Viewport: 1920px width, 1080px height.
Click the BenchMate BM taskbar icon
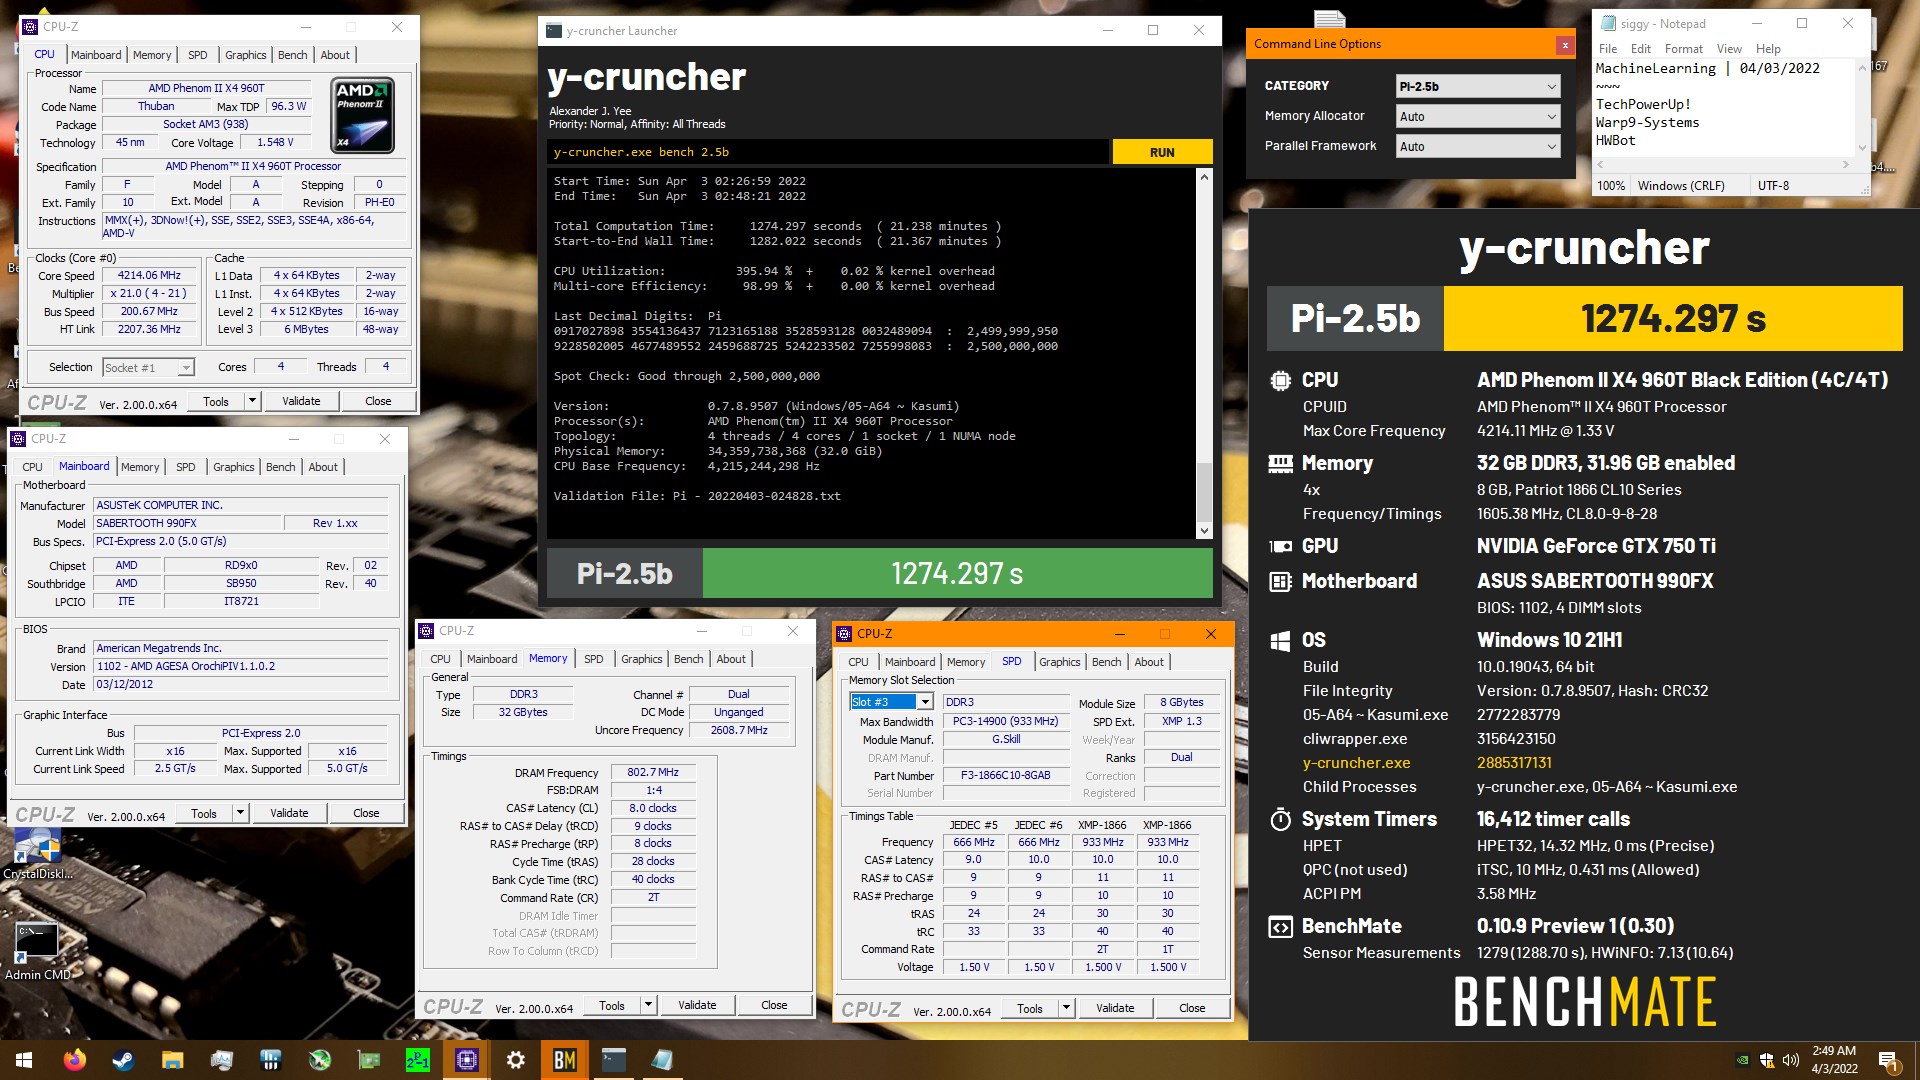565,1060
